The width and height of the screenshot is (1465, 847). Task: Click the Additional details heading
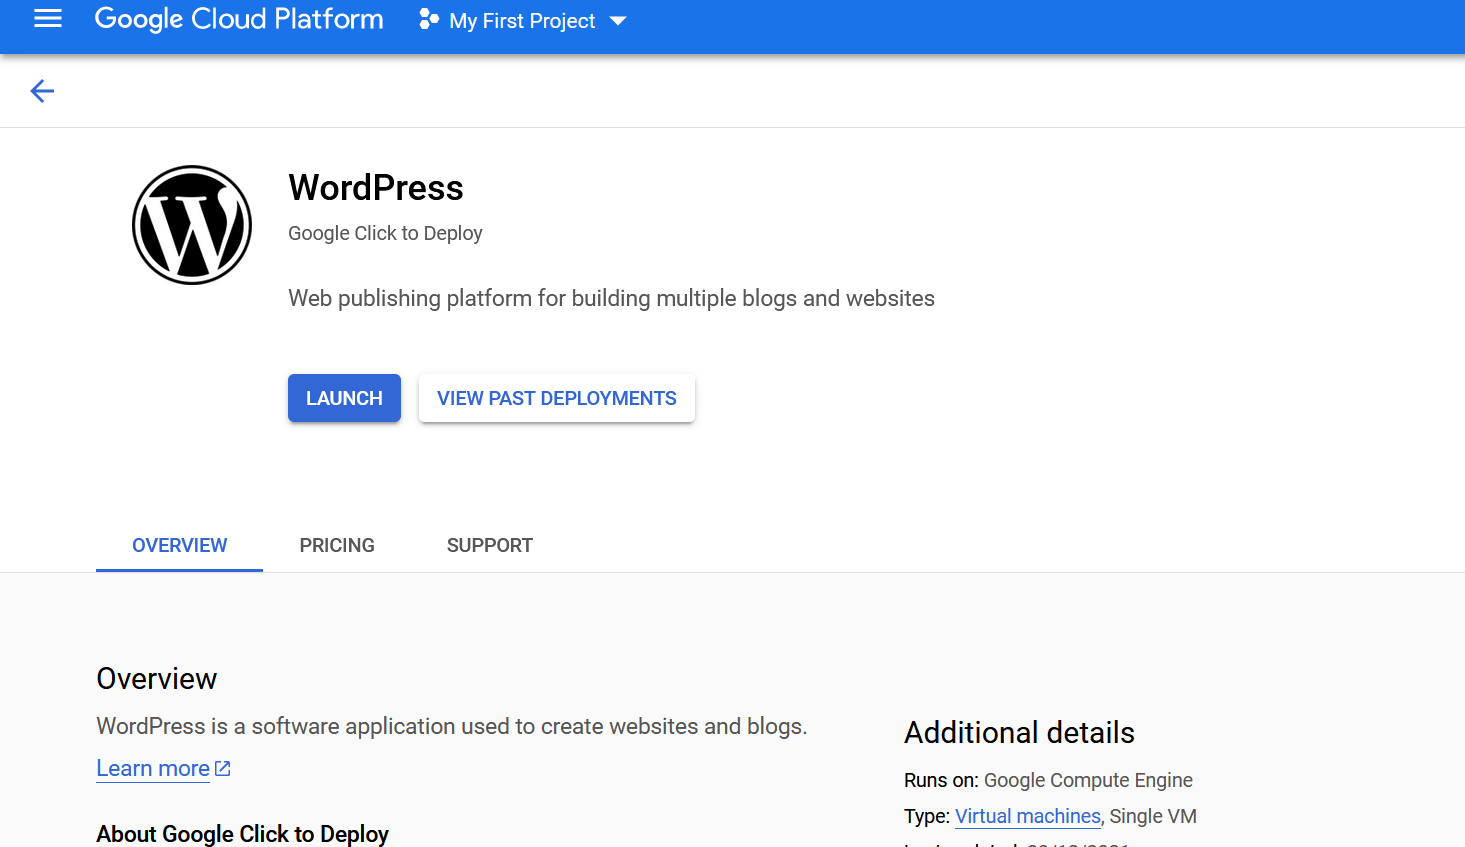(x=1019, y=733)
